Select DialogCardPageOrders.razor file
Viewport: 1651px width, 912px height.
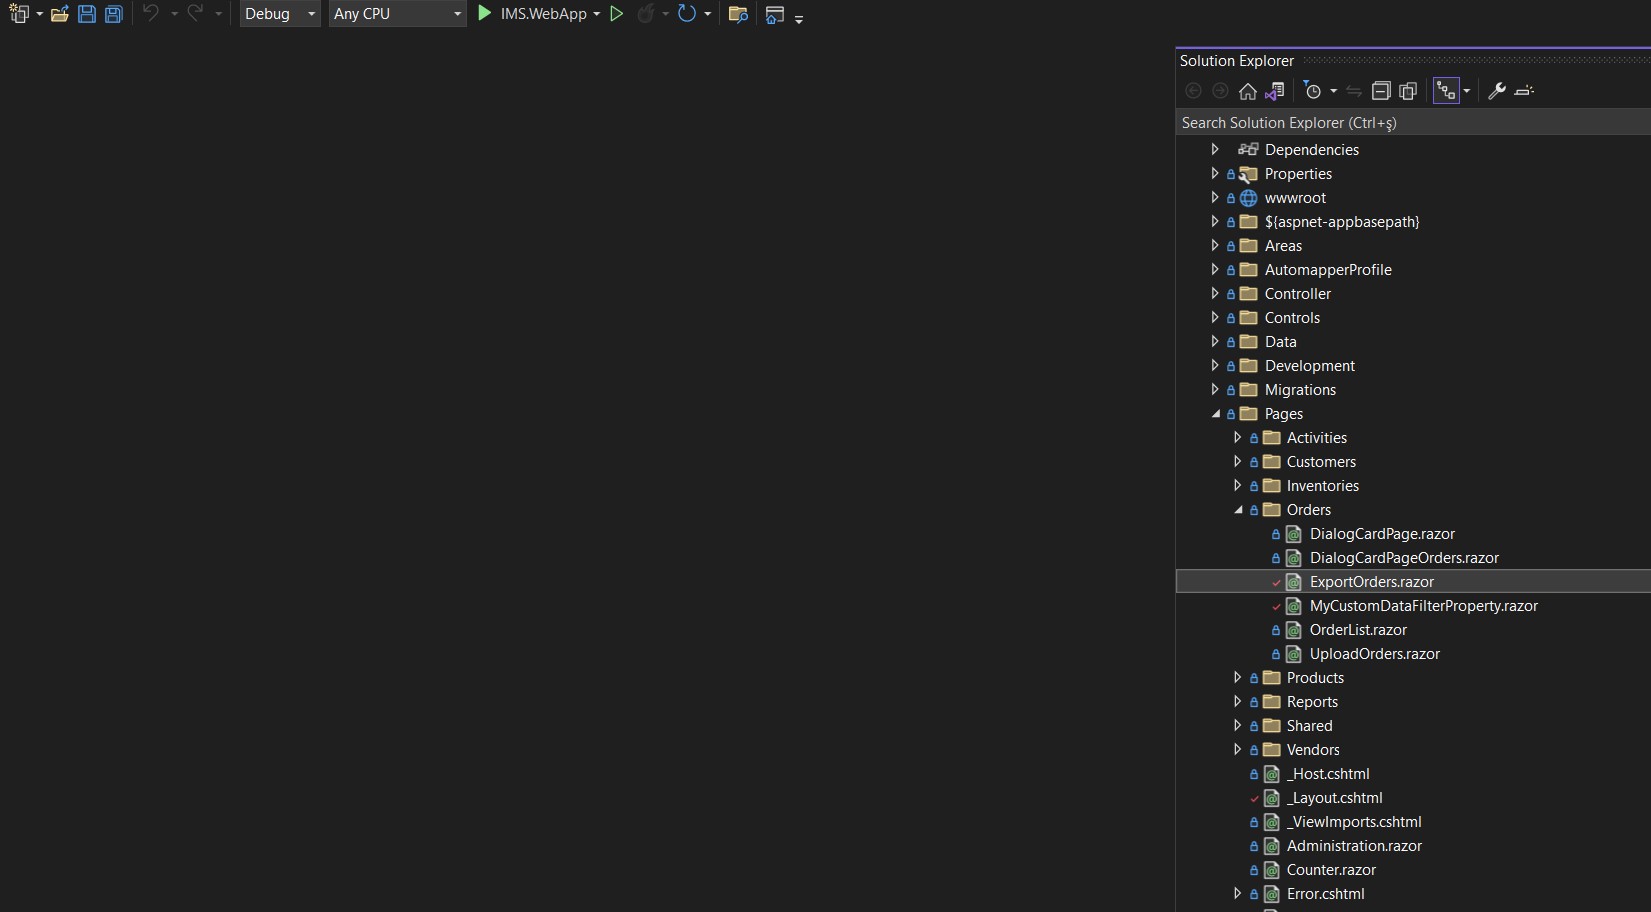[x=1404, y=557]
